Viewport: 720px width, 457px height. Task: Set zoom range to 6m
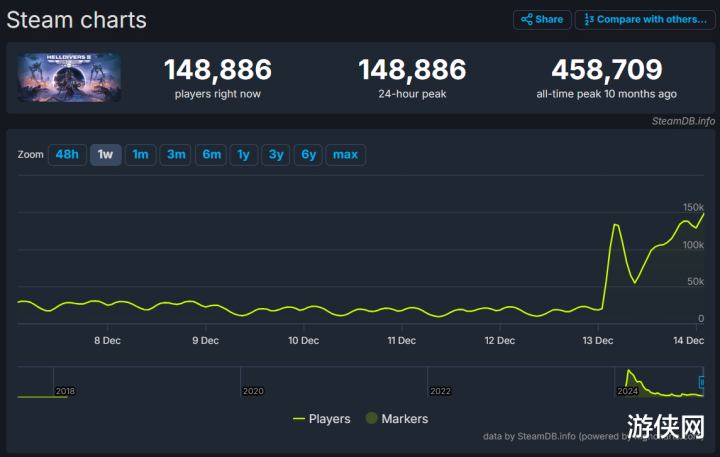pos(211,155)
